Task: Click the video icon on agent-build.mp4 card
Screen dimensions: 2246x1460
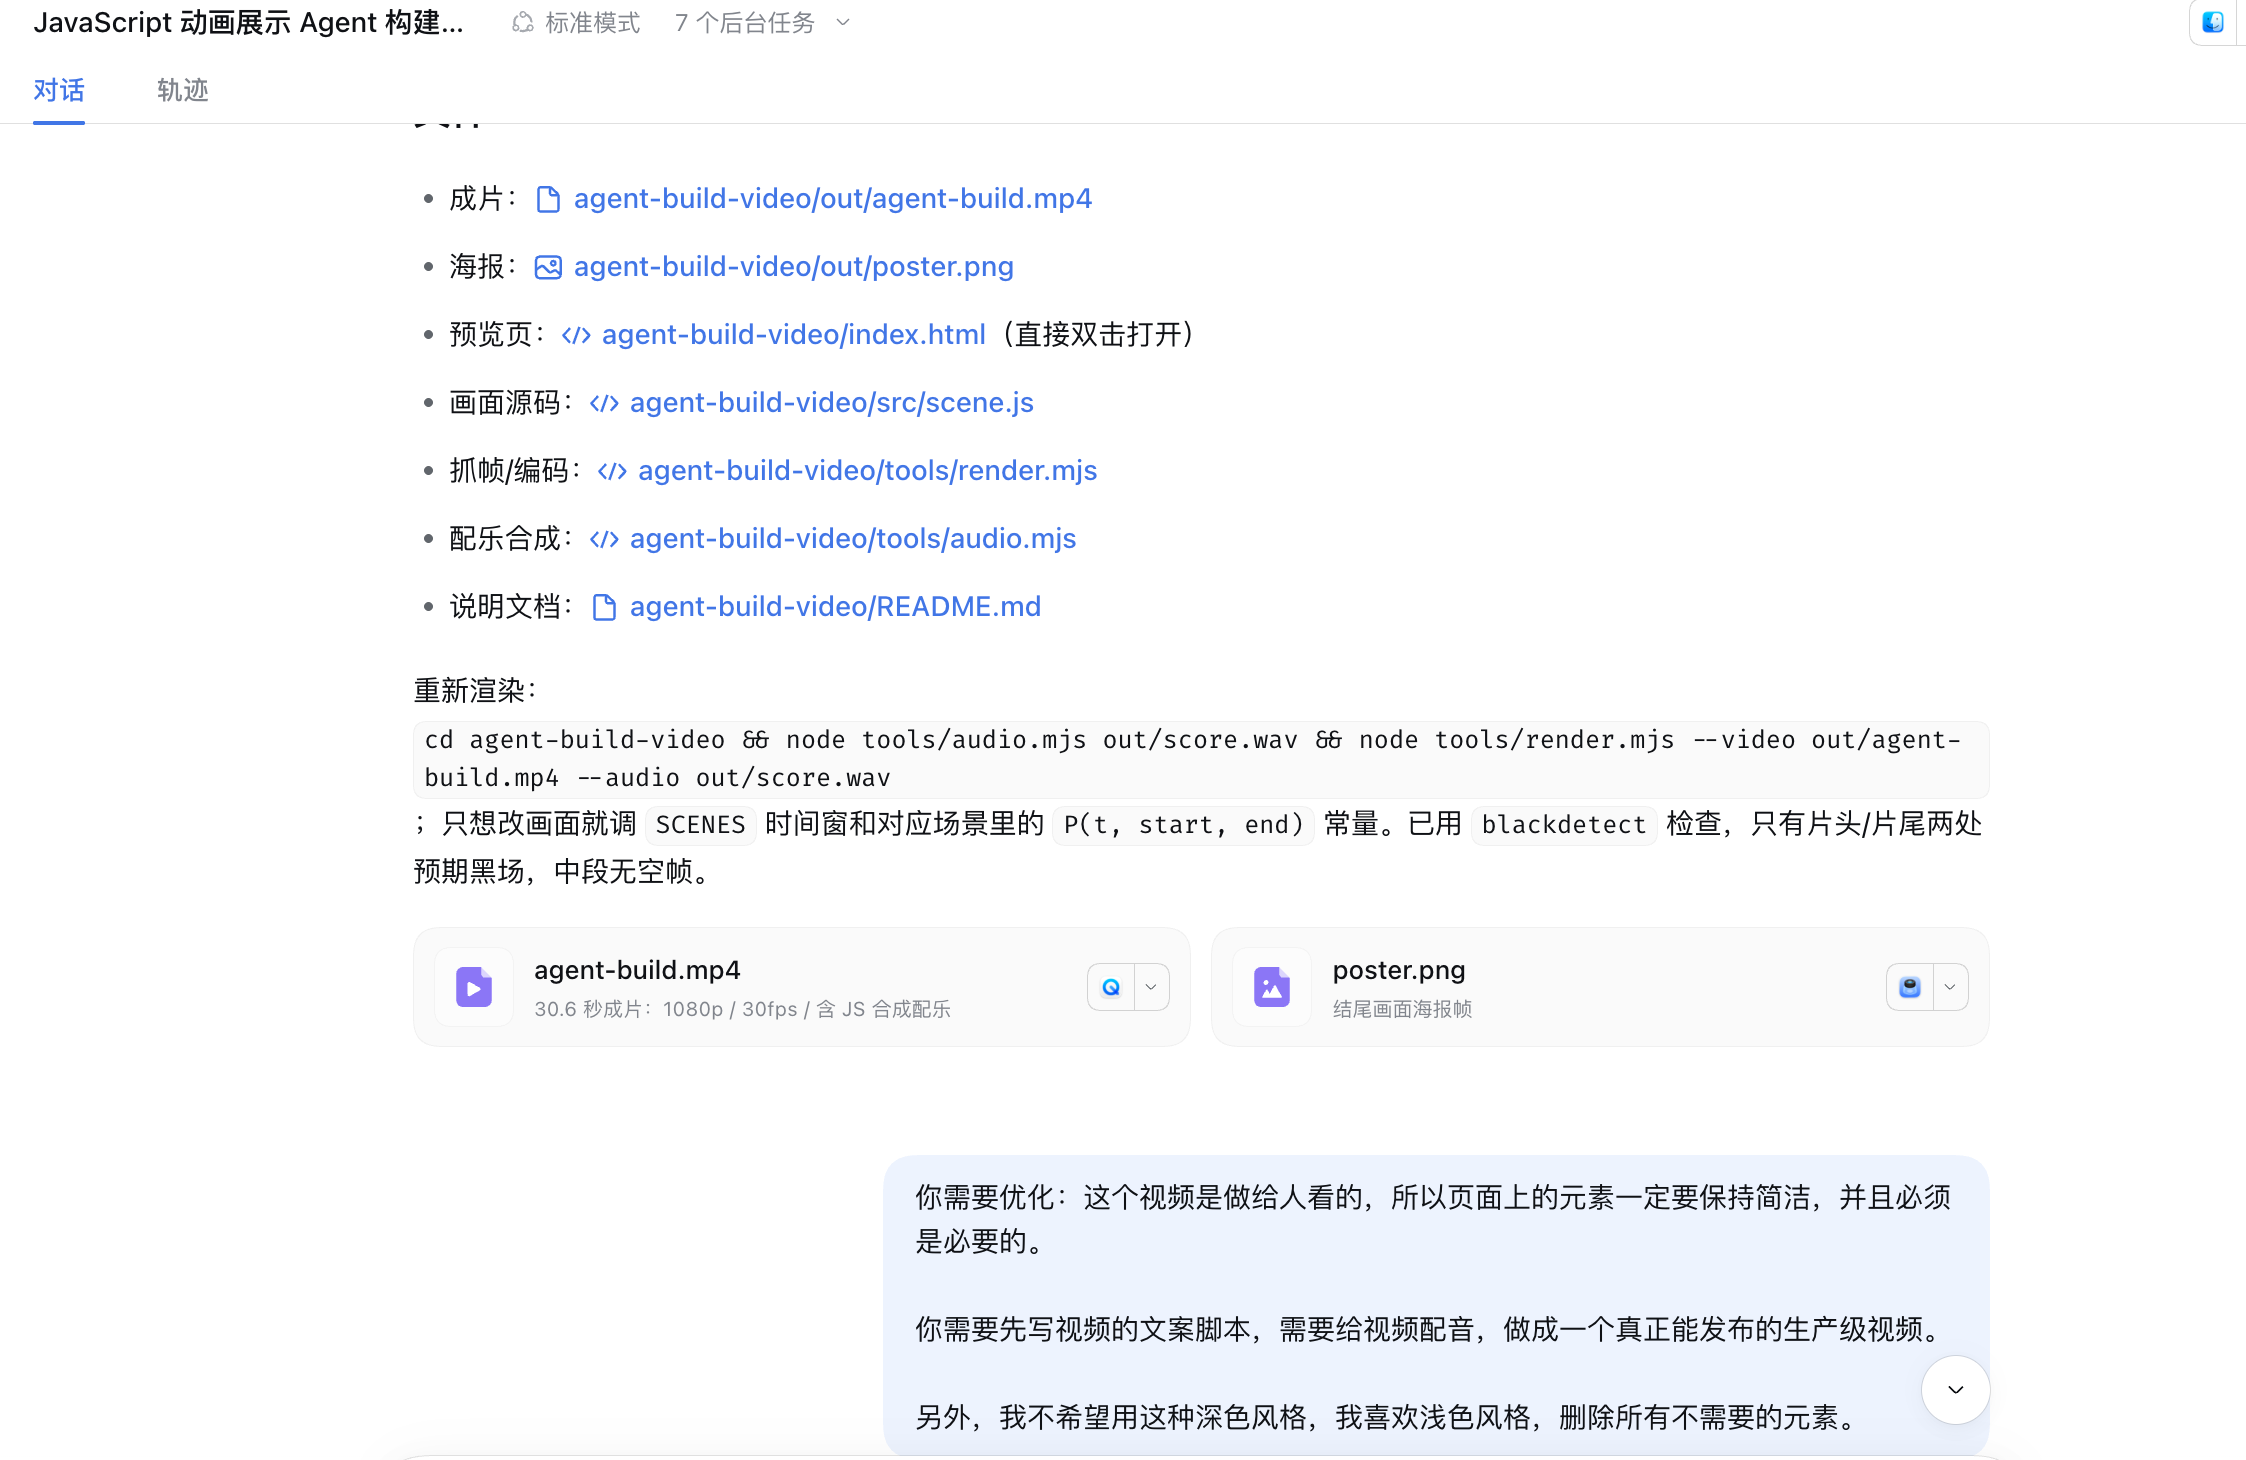Action: pos(474,987)
